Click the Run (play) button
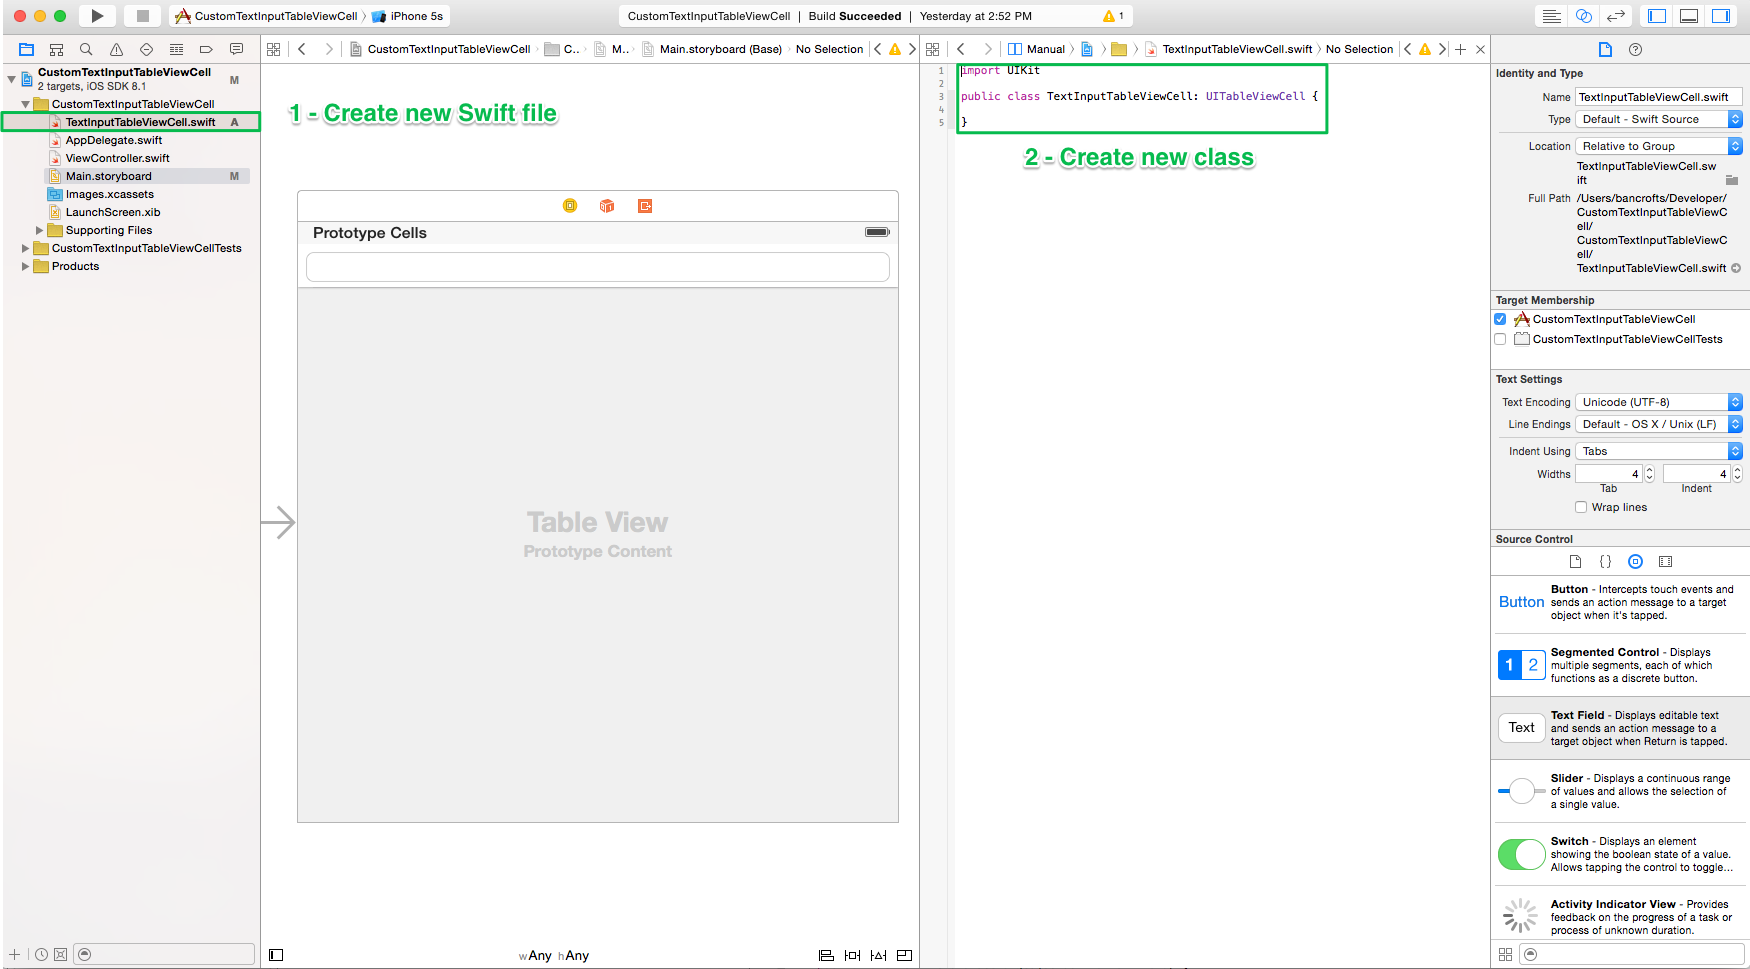Viewport: 1750px width, 969px height. click(97, 16)
